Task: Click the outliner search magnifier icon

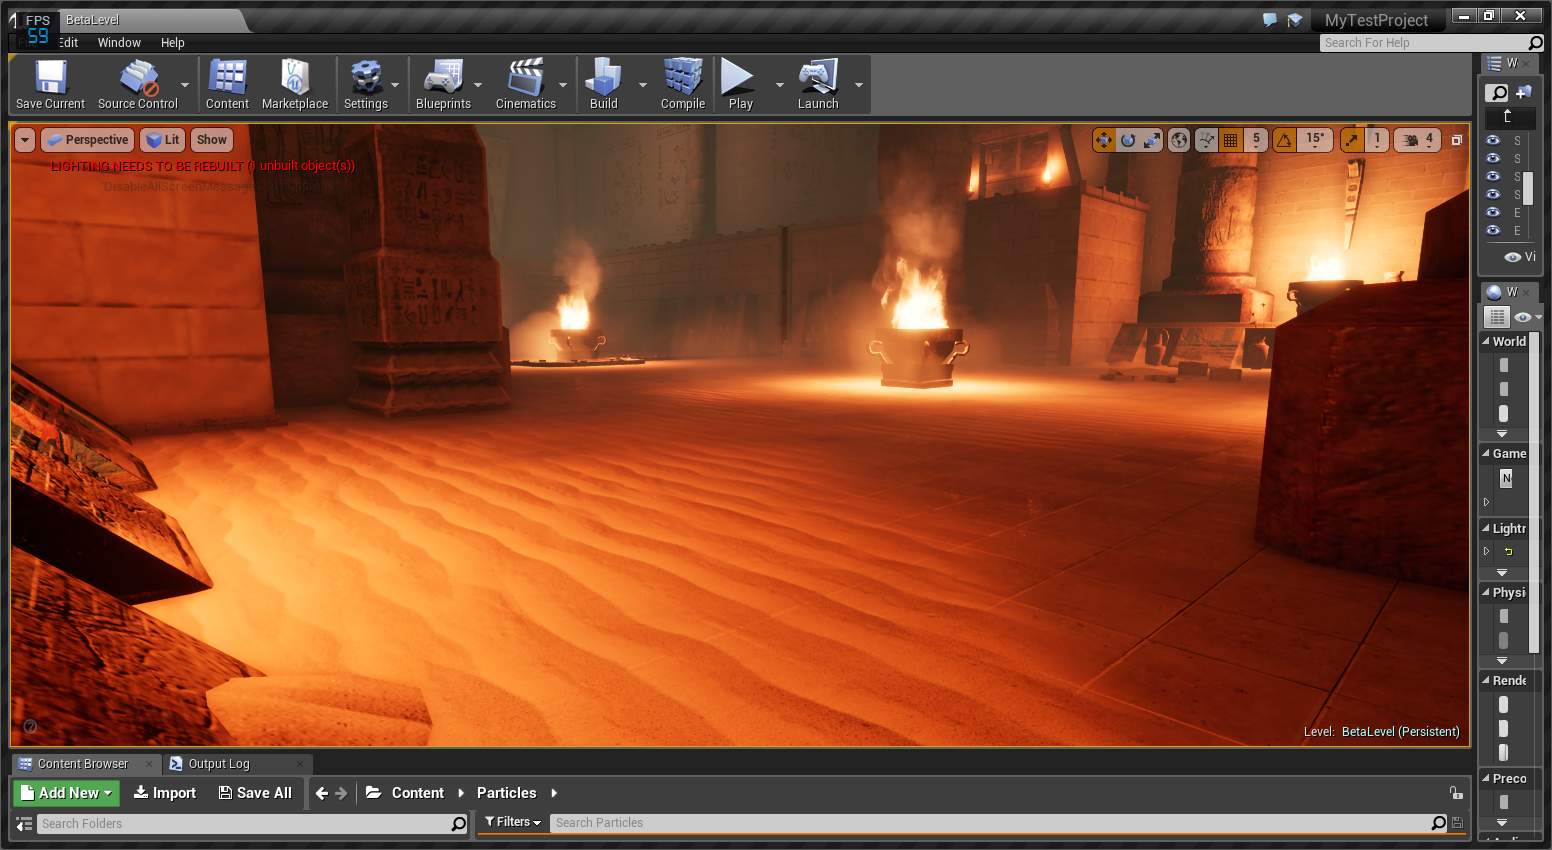Action: [x=1497, y=93]
